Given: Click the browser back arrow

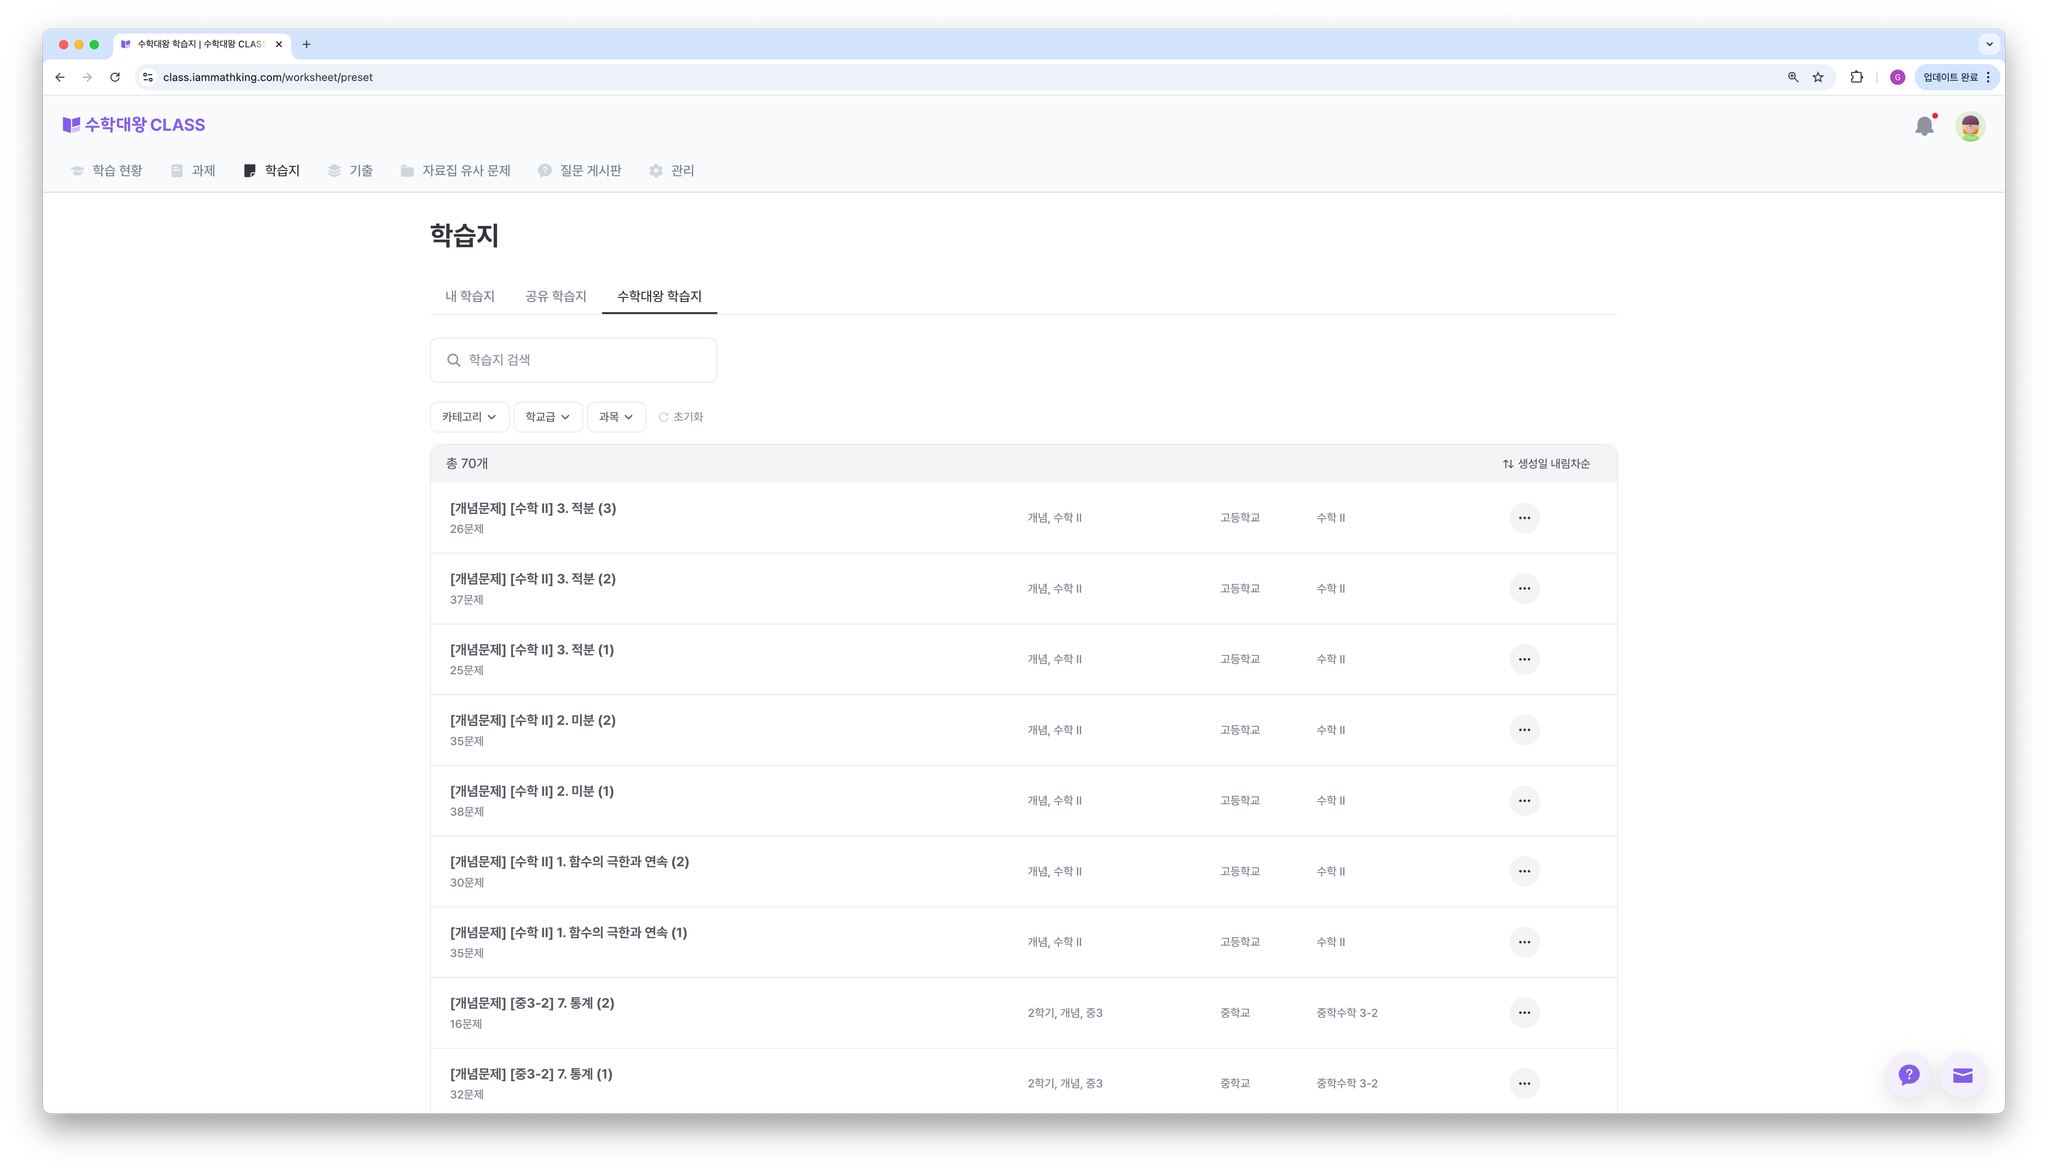Looking at the screenshot, I should coord(60,77).
